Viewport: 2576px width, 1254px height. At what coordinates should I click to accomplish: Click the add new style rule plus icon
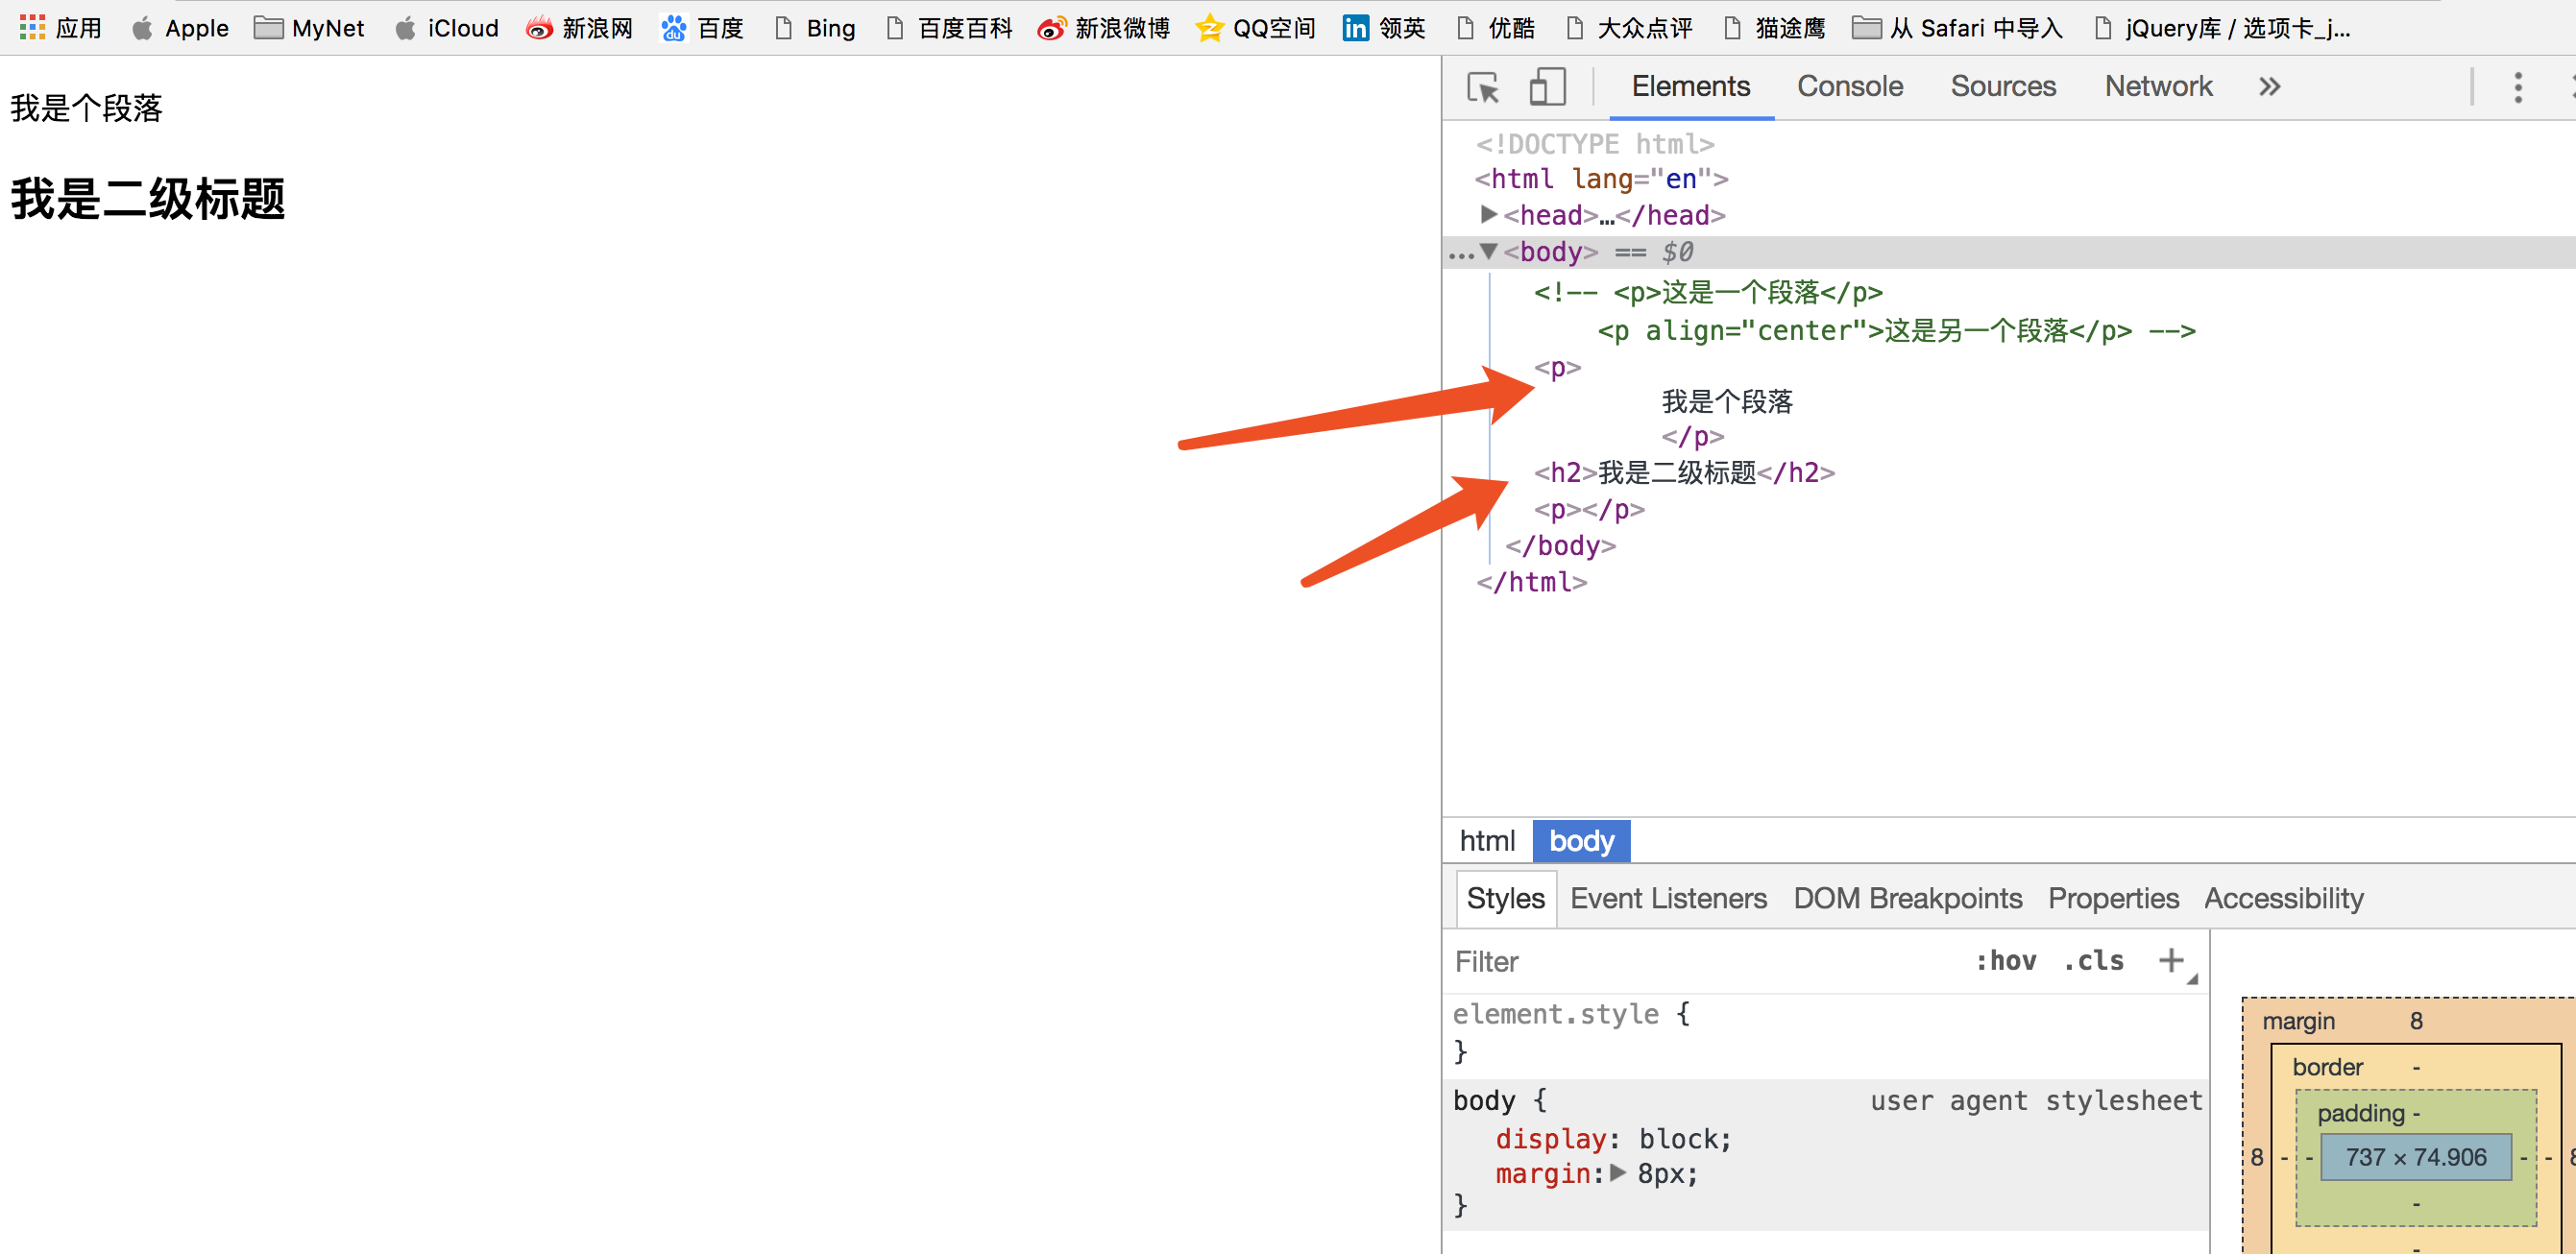pyautogui.click(x=2170, y=961)
